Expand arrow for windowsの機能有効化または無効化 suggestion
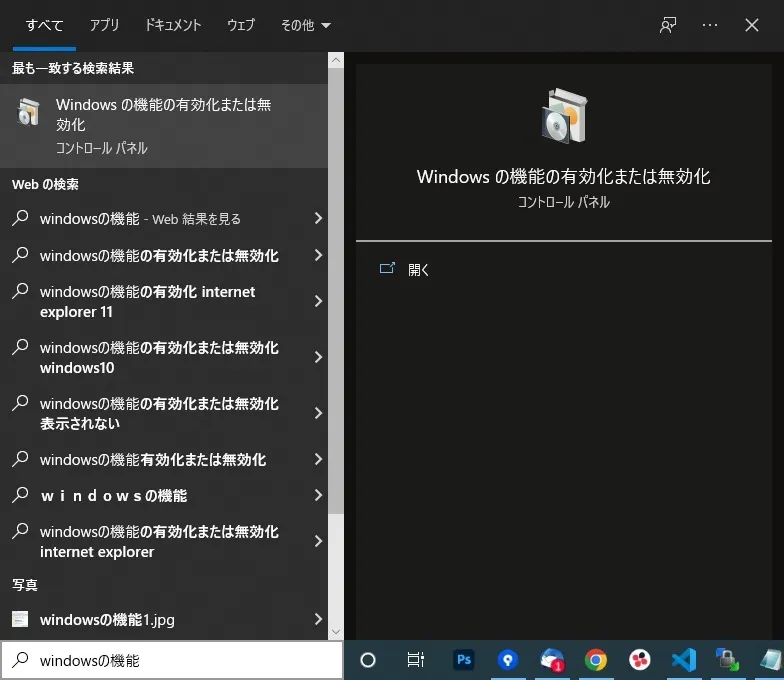The width and height of the screenshot is (784, 680). pos(318,459)
